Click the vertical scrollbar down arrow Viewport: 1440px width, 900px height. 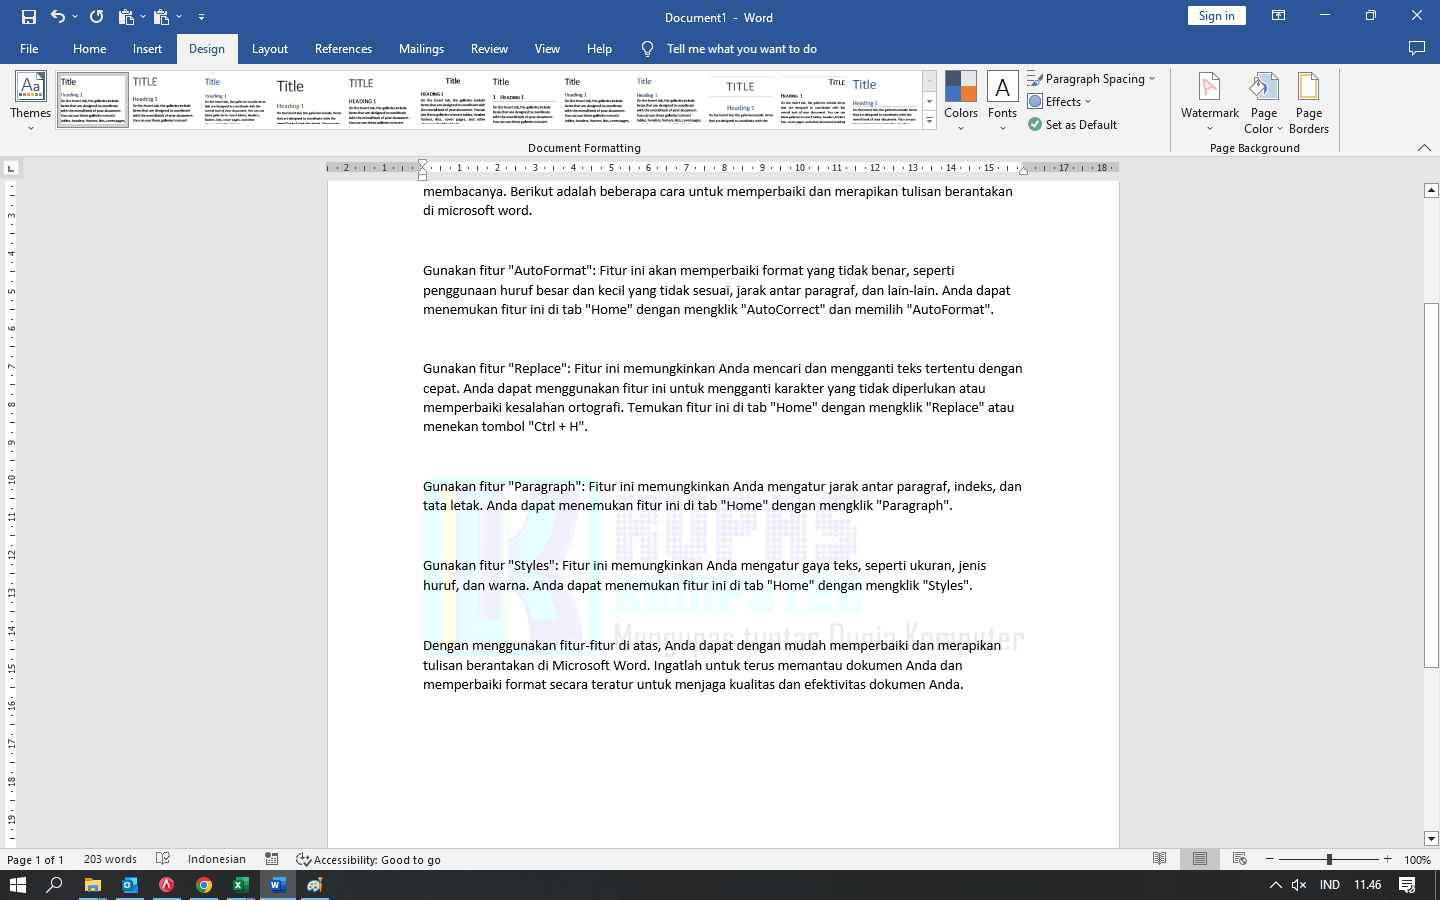point(1431,839)
